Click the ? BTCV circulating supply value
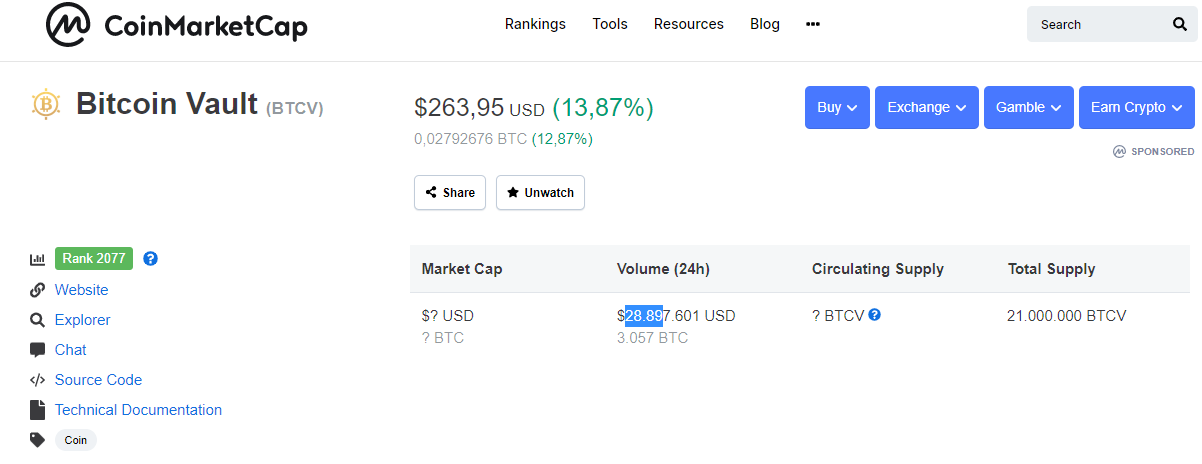 point(838,316)
